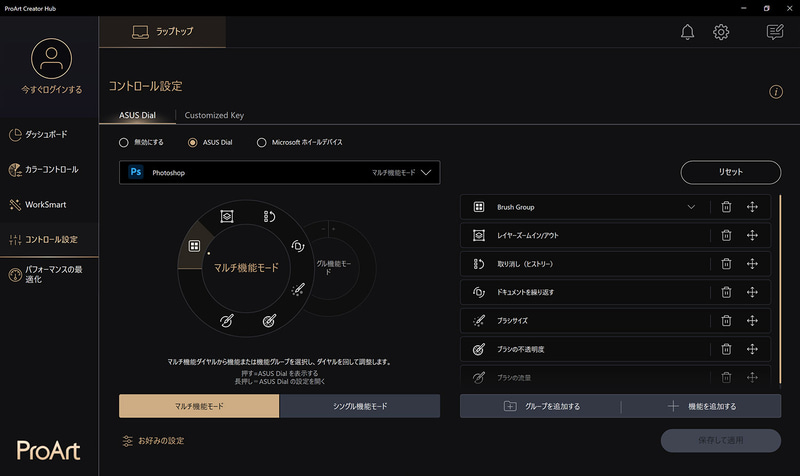The height and width of the screenshot is (476, 800).
Task: Select the brush flow icon on the dial
Action: [x=227, y=320]
